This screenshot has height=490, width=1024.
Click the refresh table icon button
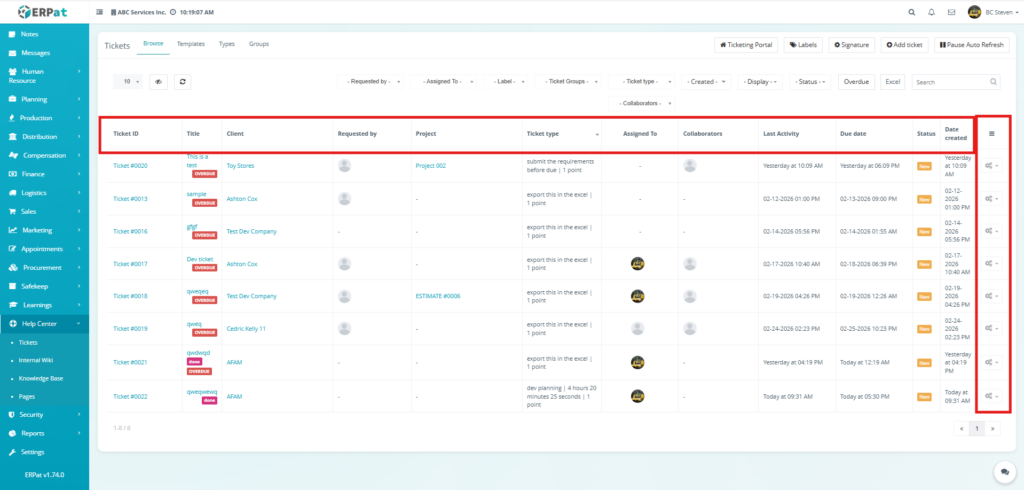click(x=182, y=82)
